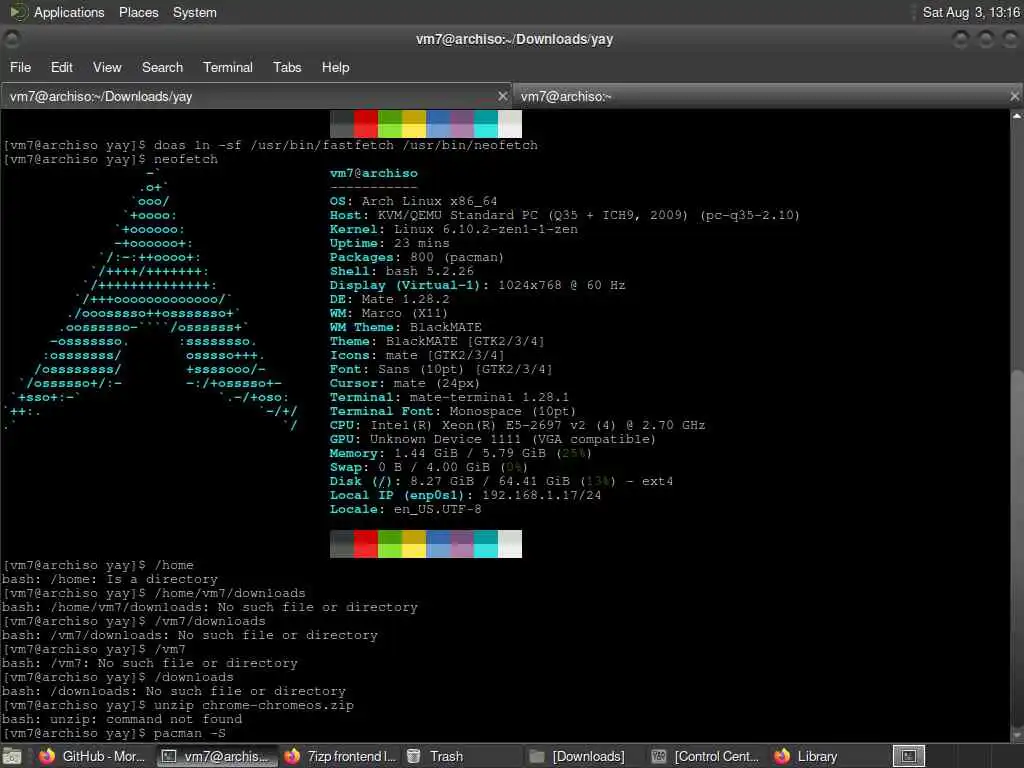Open the Search menu in terminal

pyautogui.click(x=163, y=67)
